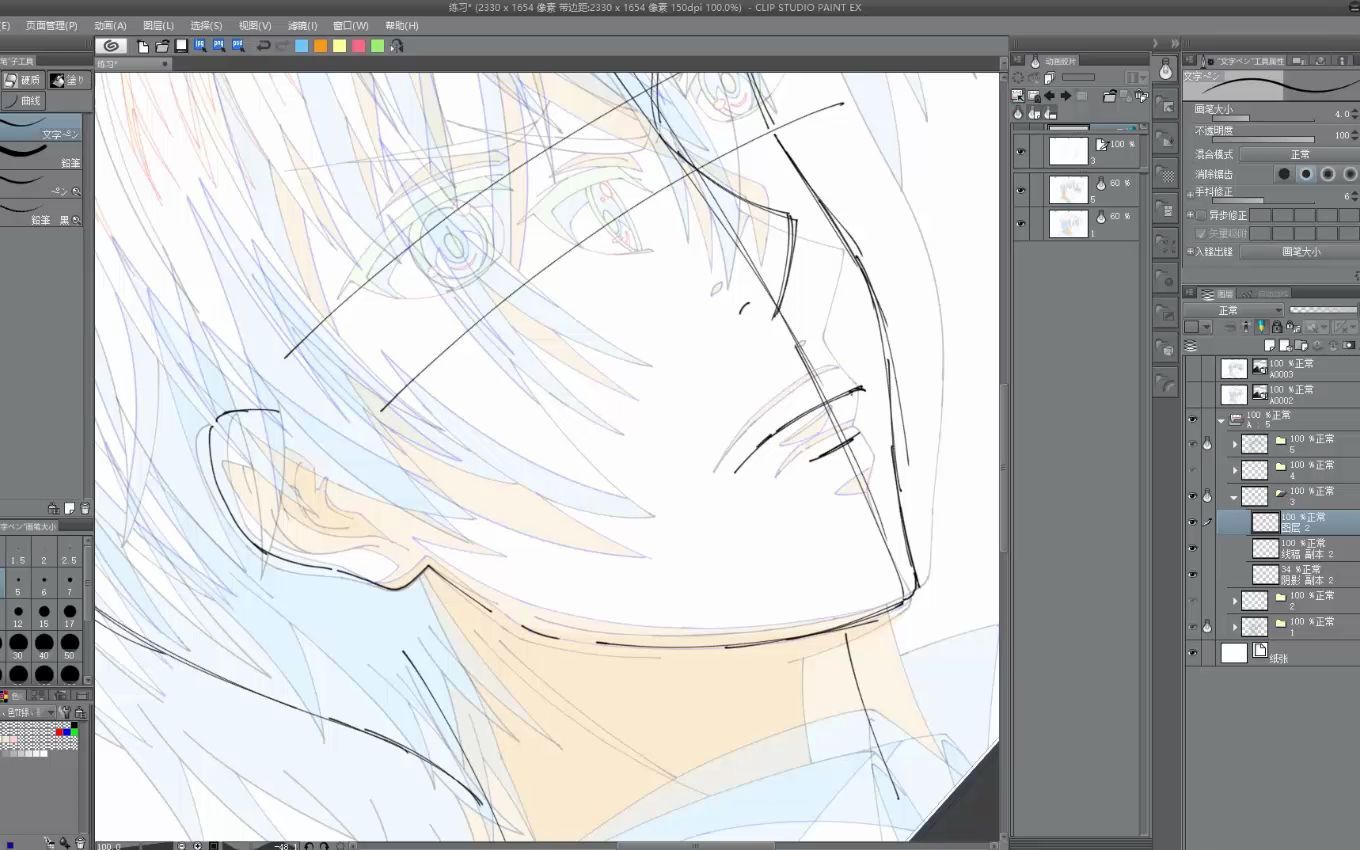Image resolution: width=1360 pixels, height=850 pixels.
Task: Expand the 手抖修正 plus toggle
Action: click(1190, 193)
